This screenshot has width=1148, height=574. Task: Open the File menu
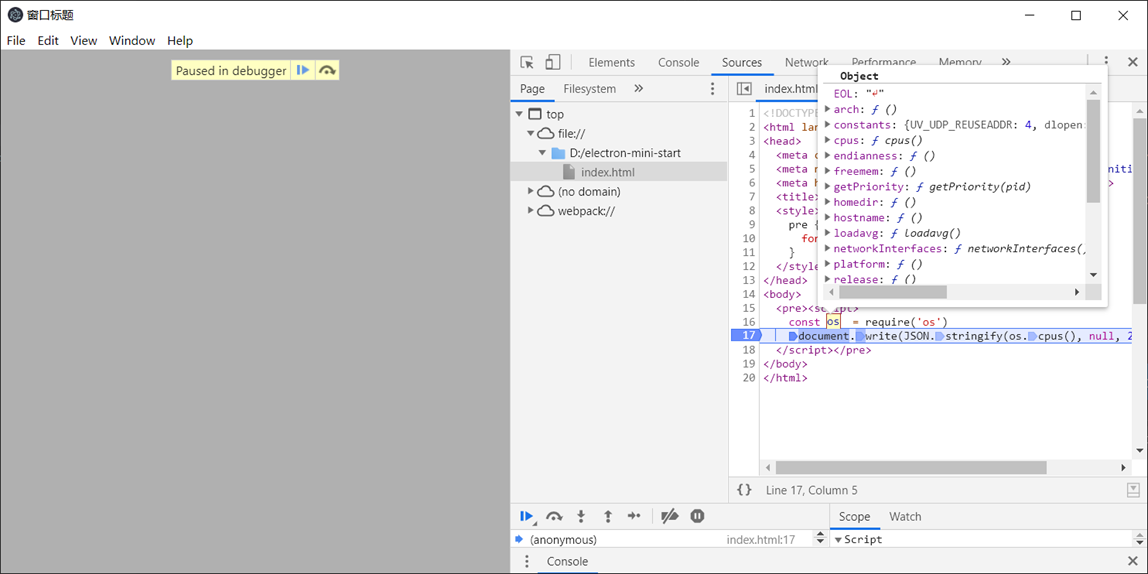[x=16, y=41]
